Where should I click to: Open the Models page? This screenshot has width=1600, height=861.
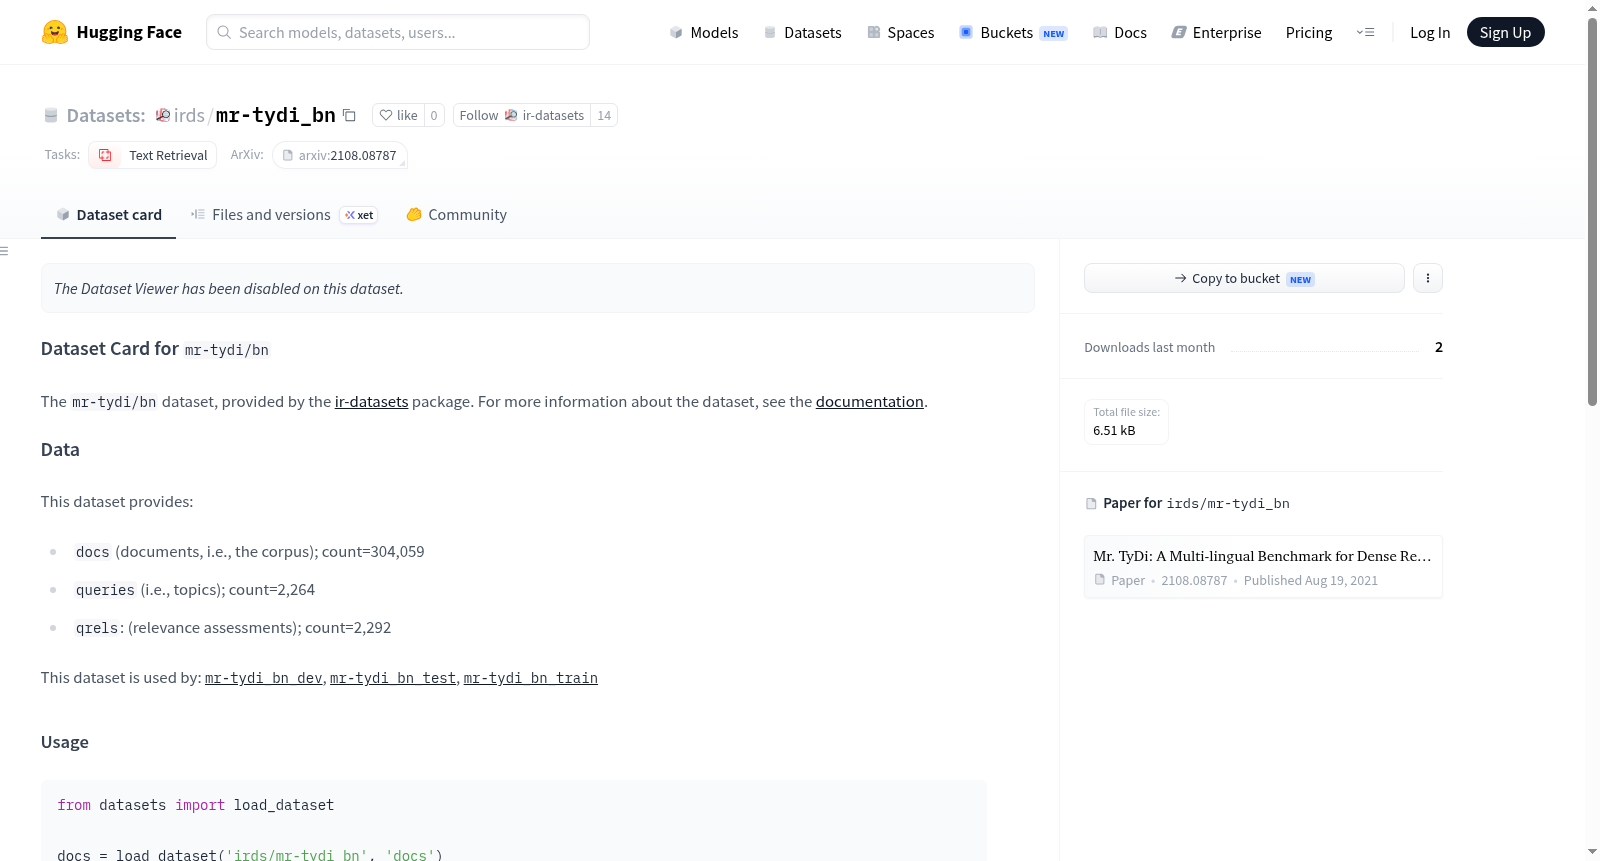tap(704, 32)
